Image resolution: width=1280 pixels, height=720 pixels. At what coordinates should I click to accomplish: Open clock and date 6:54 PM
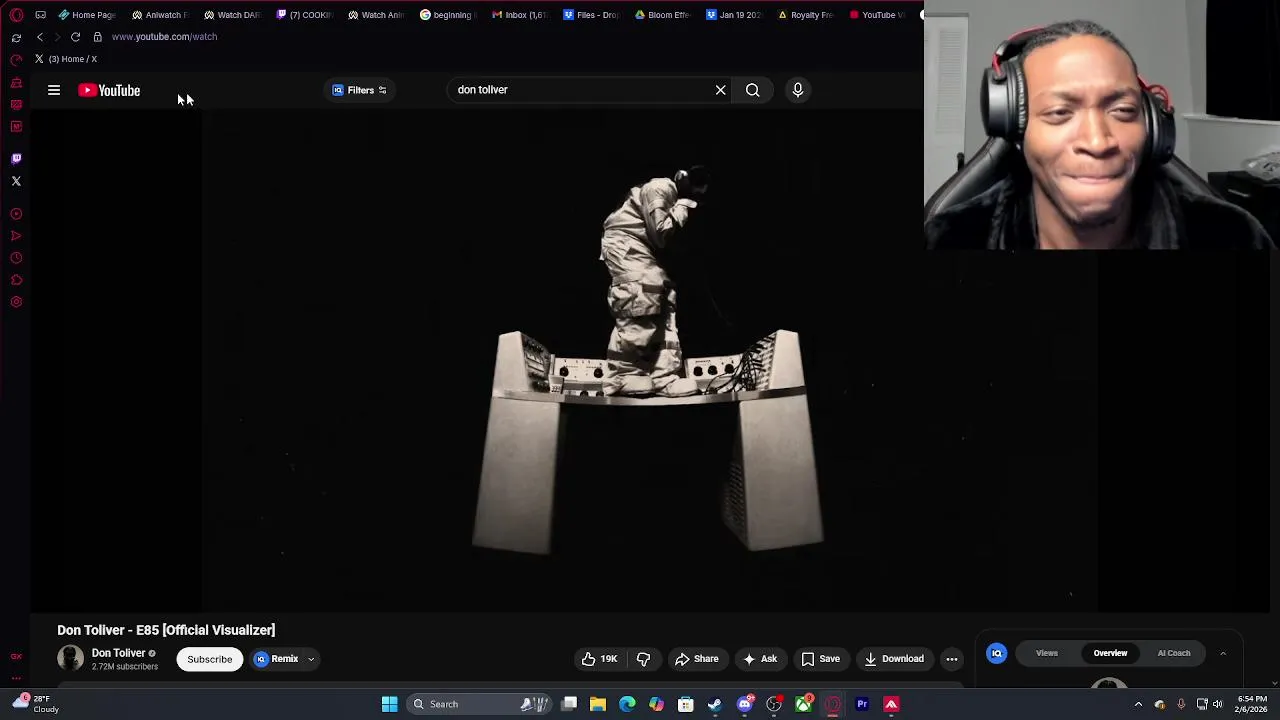click(1252, 704)
